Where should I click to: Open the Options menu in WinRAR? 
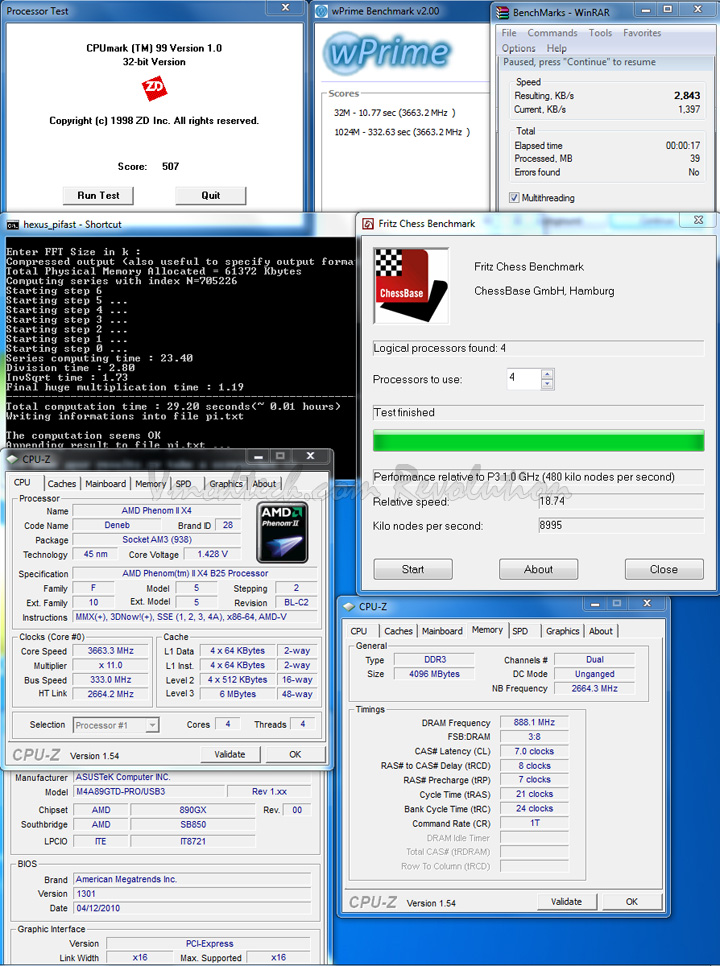click(x=518, y=48)
